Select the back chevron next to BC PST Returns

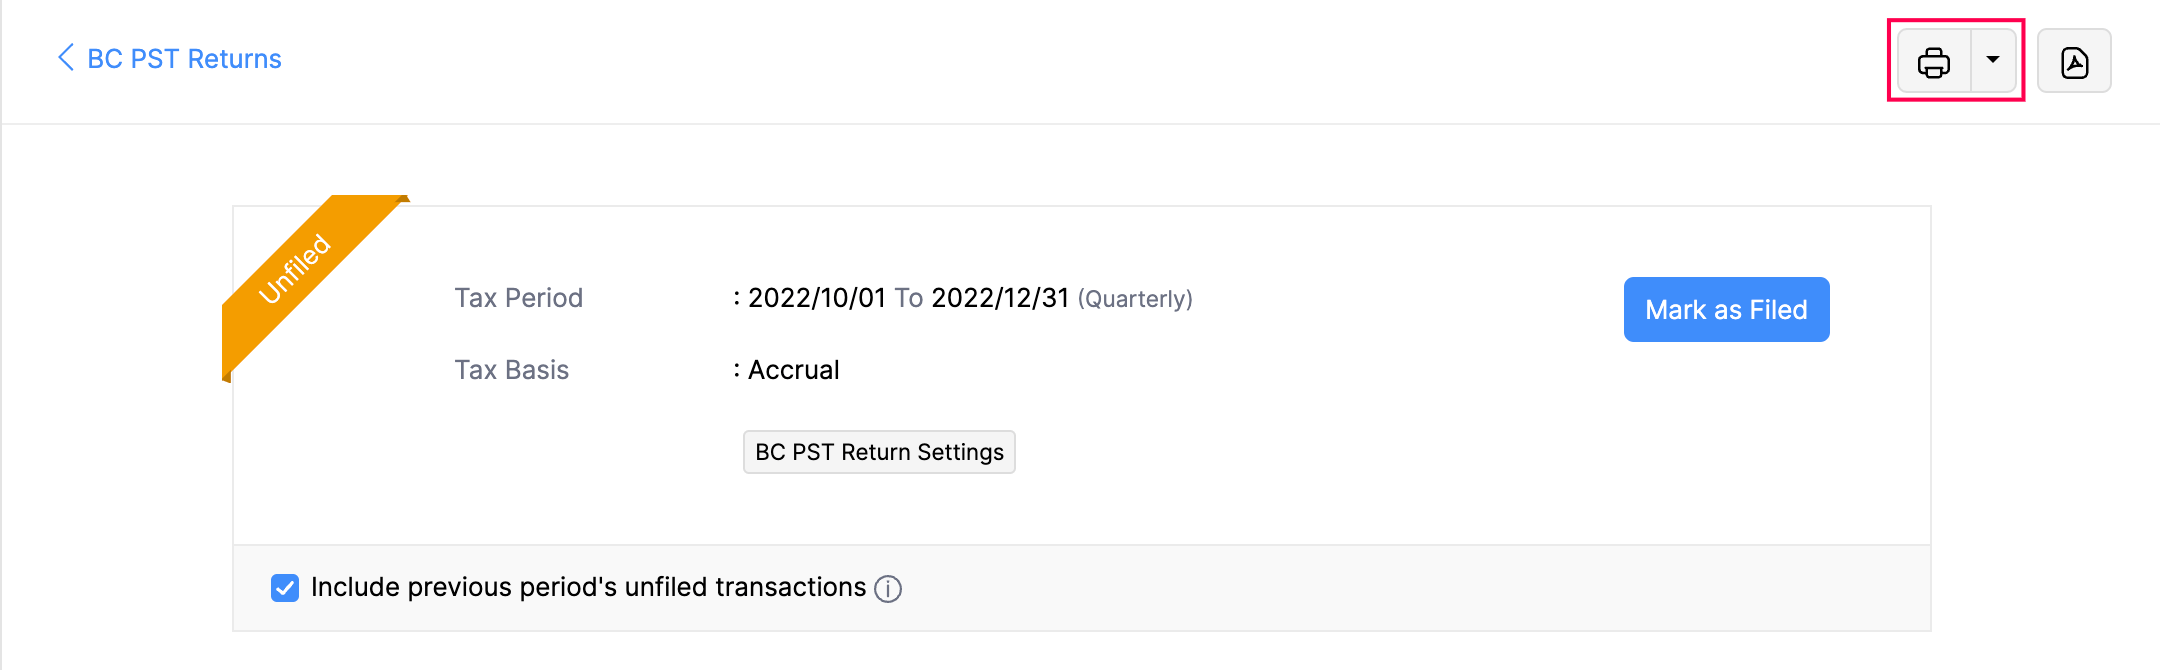coord(65,58)
